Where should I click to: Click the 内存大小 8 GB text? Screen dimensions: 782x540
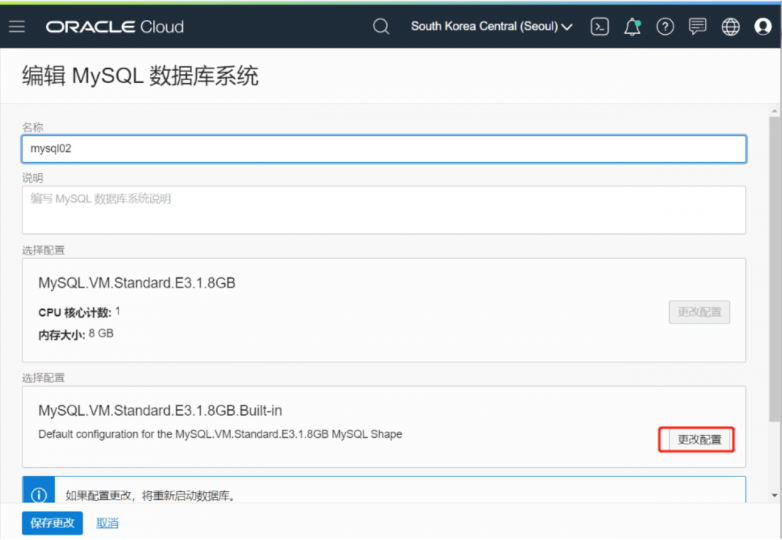tap(76, 334)
